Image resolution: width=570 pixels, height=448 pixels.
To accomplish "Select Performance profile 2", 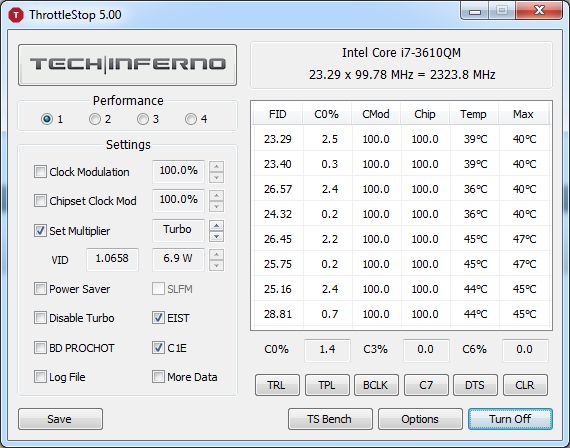I will 95,119.
